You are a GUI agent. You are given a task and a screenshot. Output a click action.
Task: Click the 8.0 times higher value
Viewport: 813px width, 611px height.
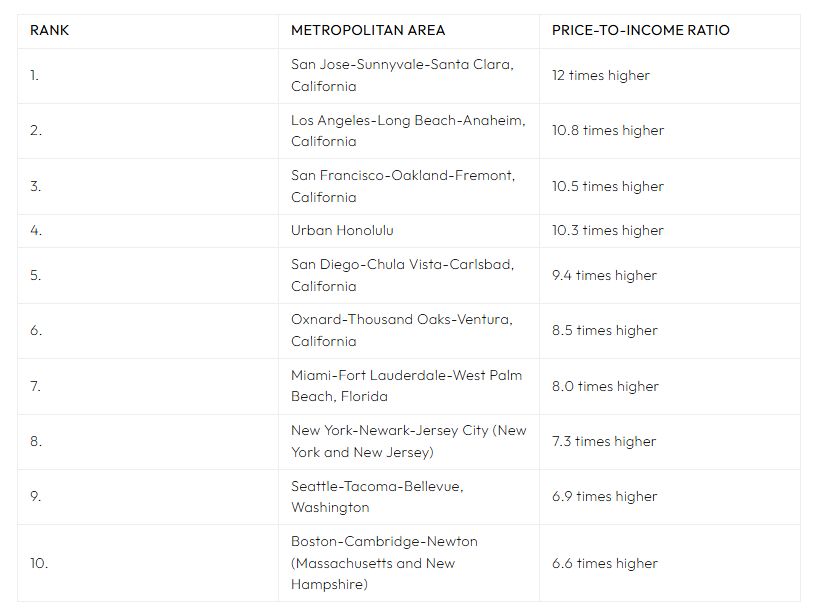605,386
